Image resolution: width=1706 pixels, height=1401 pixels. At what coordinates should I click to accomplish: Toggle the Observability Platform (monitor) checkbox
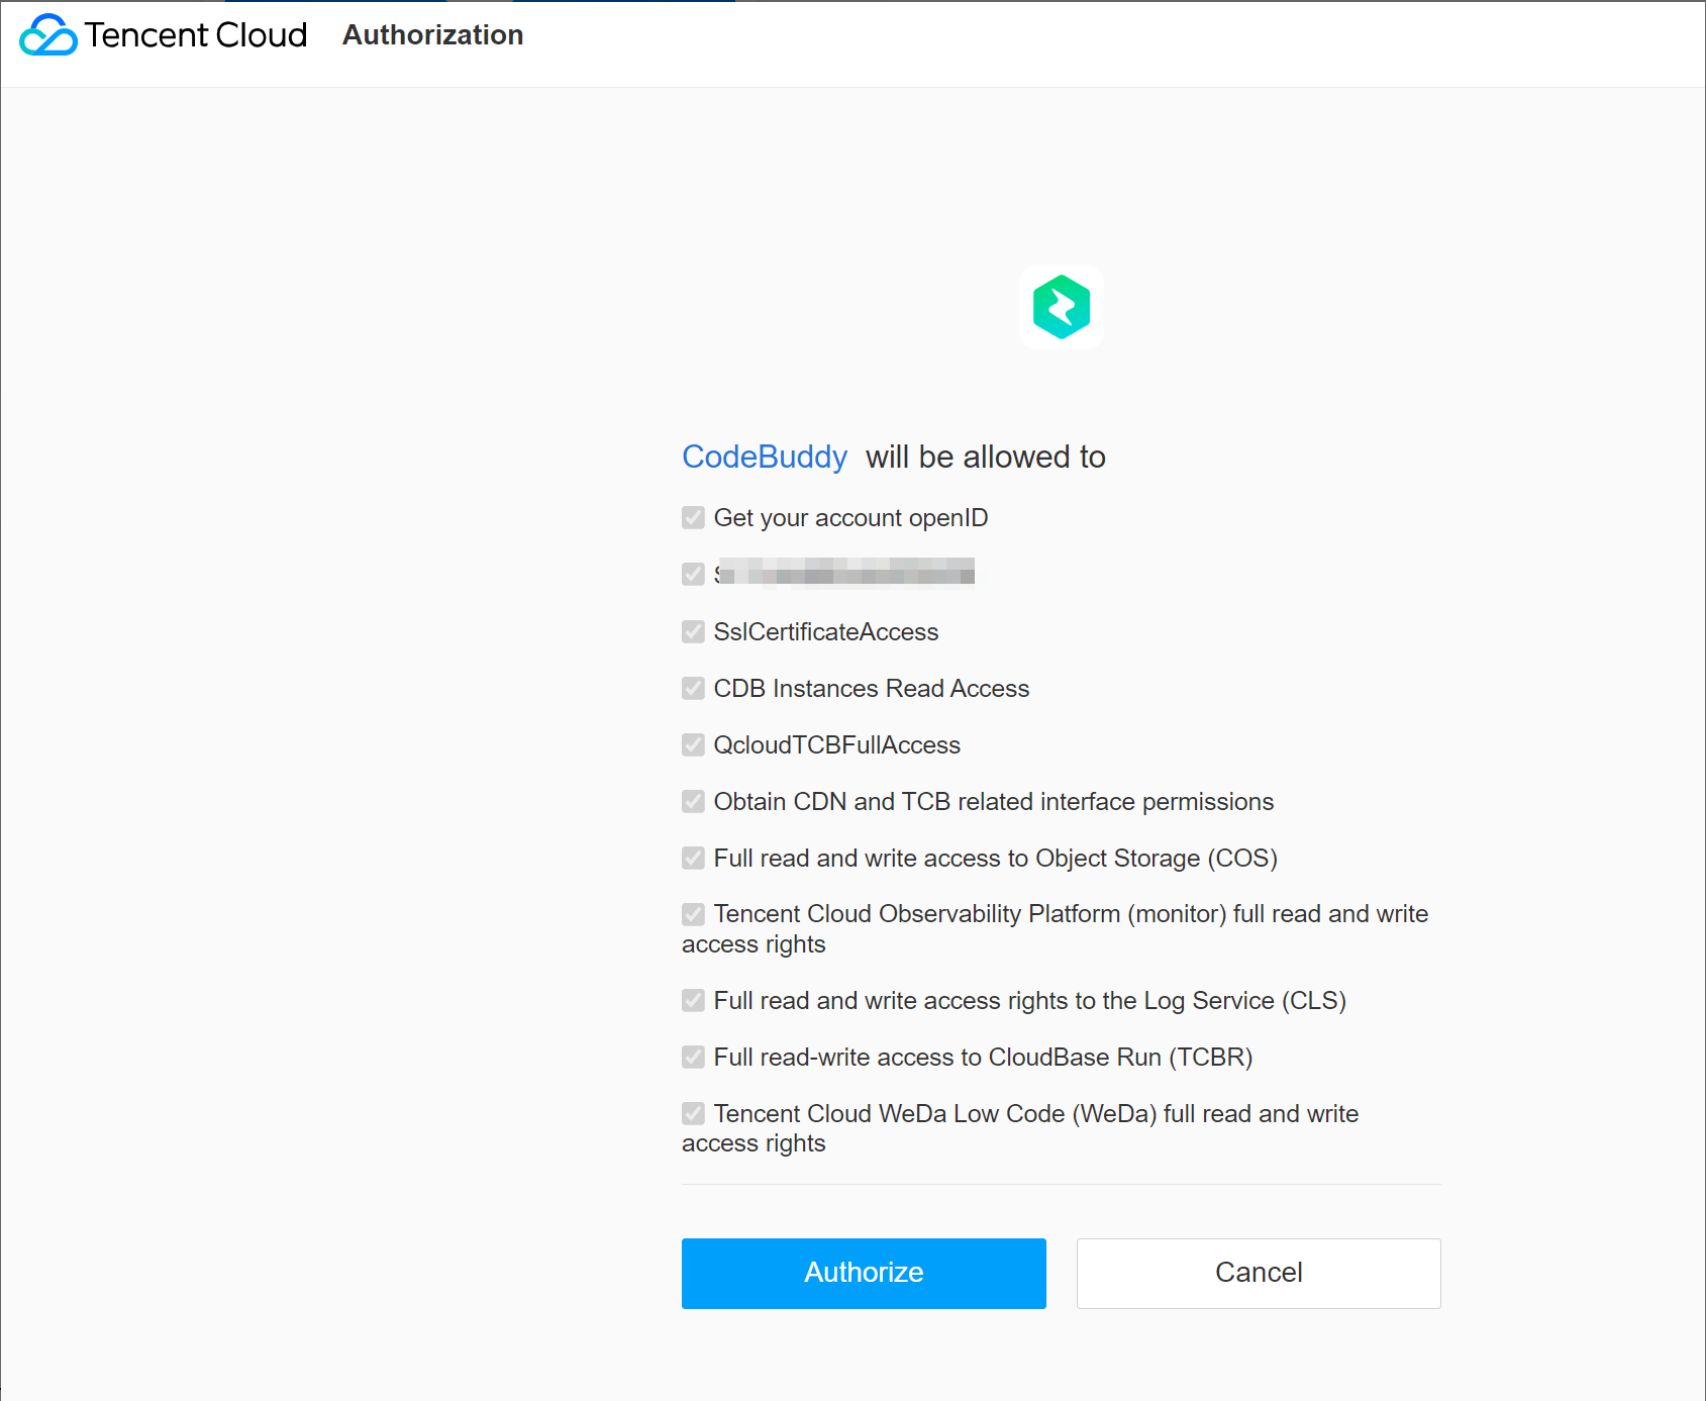pyautogui.click(x=692, y=913)
